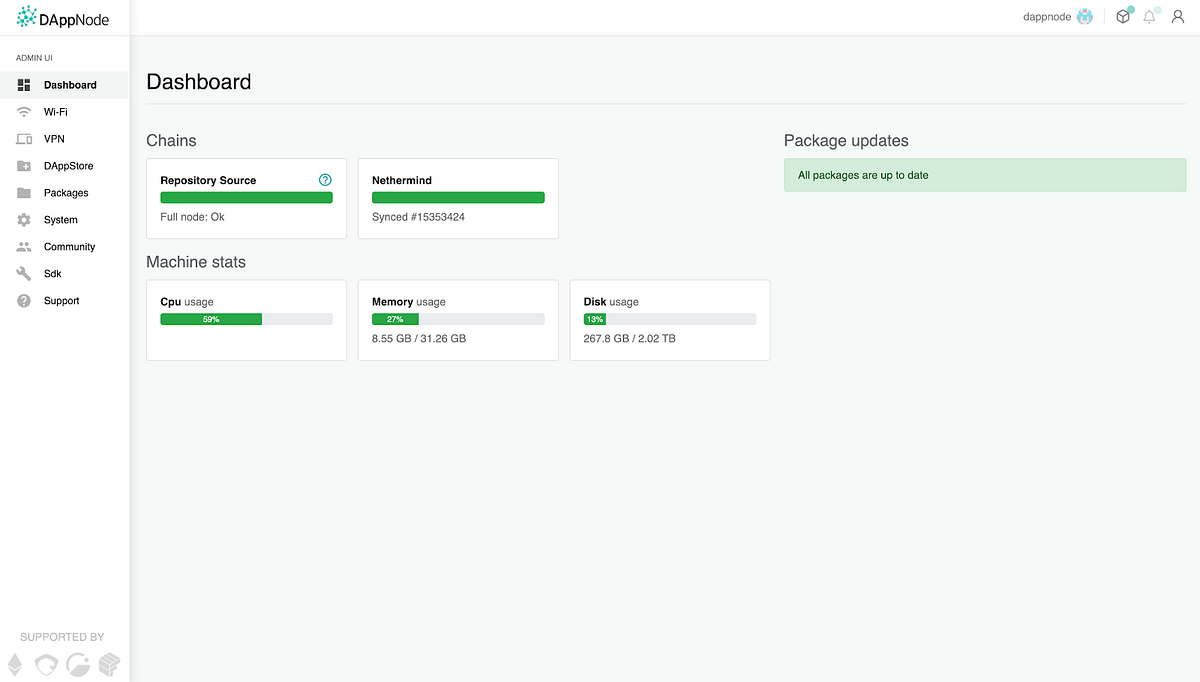Image resolution: width=1200 pixels, height=682 pixels.
Task: Click the green packages status badge dot
Action: tap(1131, 9)
